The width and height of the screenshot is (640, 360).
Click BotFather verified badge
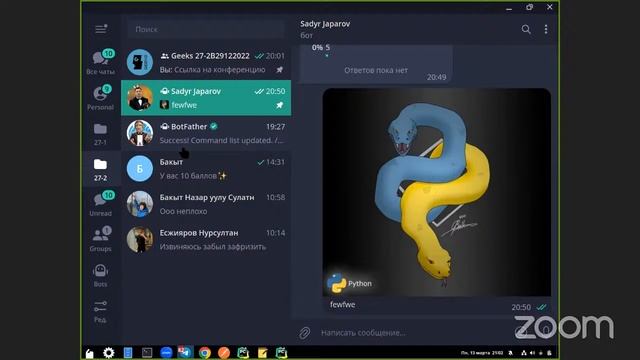(x=213, y=127)
